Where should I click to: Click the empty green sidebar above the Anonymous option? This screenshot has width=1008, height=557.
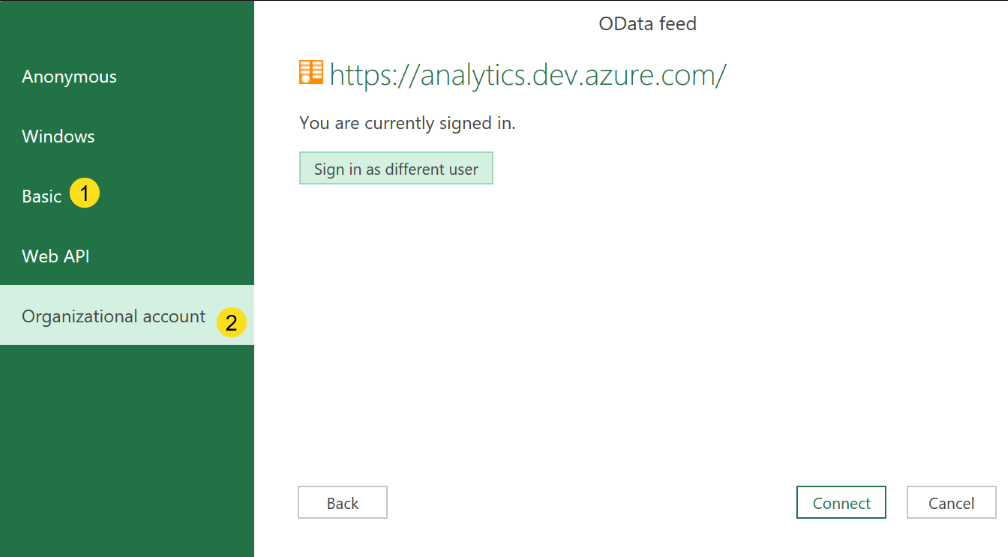127,24
